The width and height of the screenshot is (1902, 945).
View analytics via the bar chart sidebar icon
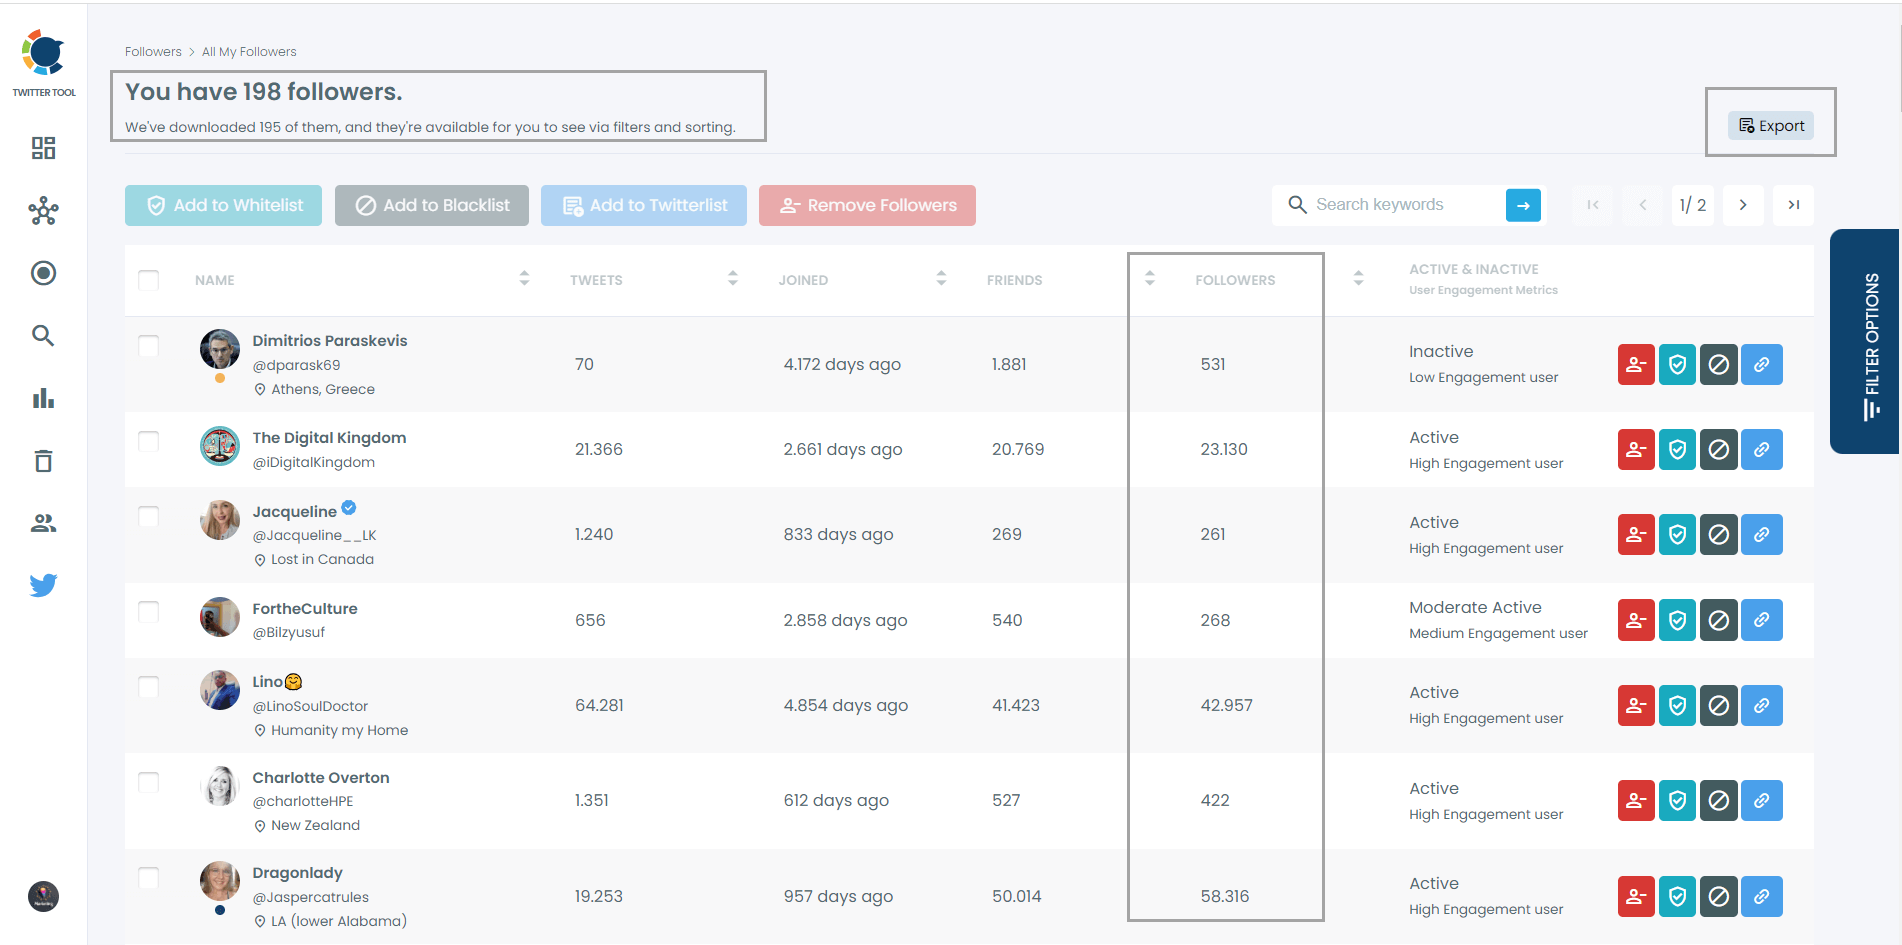pos(43,398)
